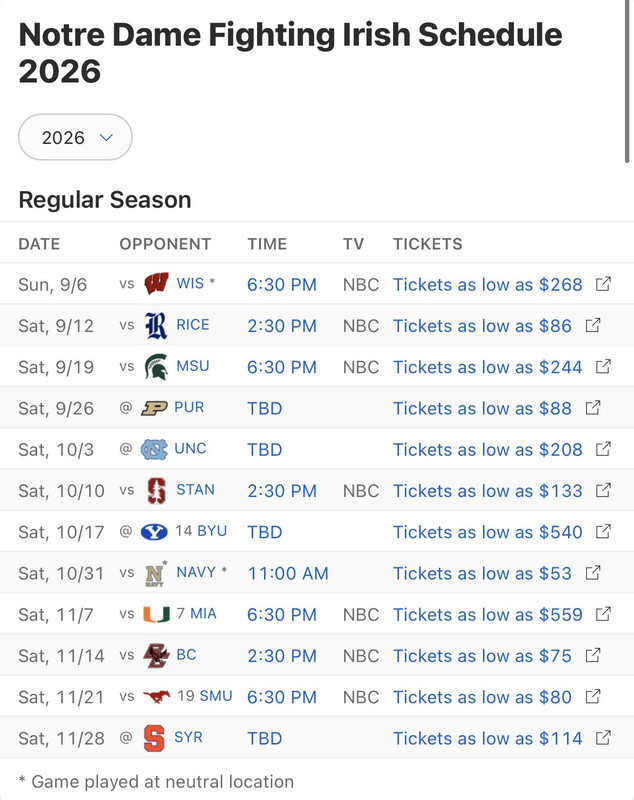Open the 2026 season dropdown

tap(75, 137)
